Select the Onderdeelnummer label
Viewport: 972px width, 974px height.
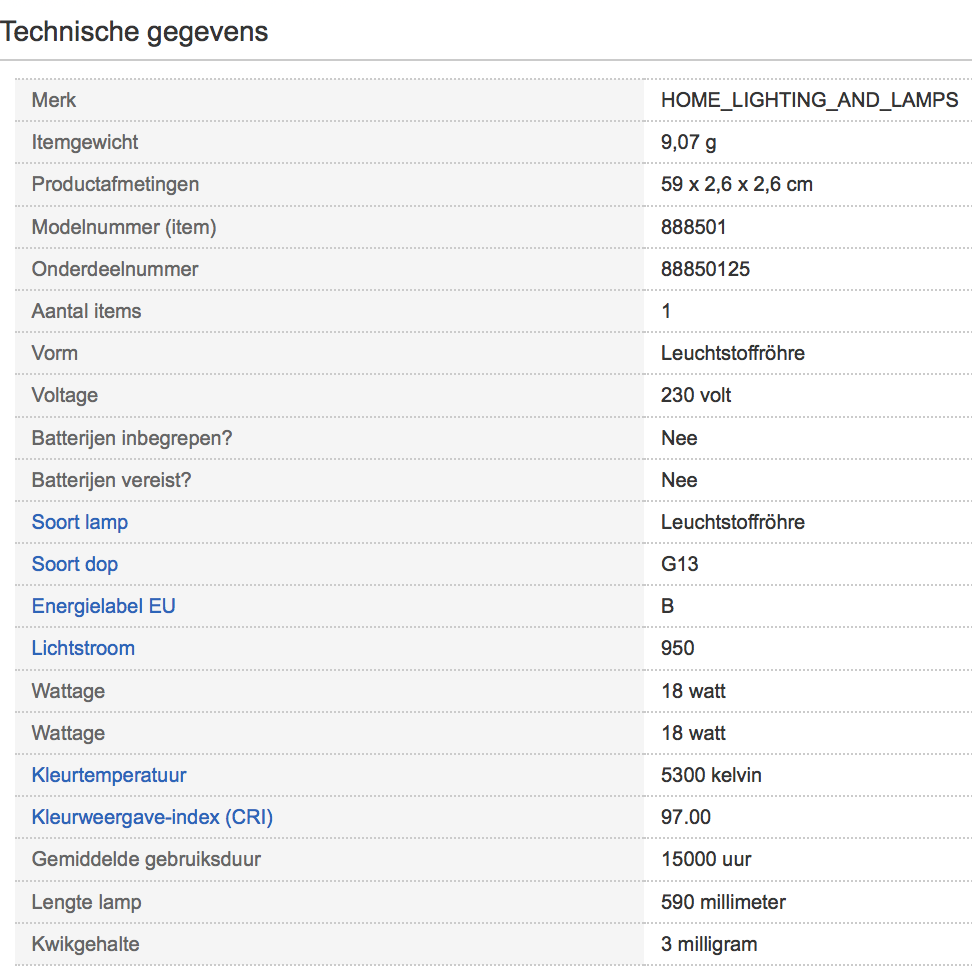click(115, 269)
